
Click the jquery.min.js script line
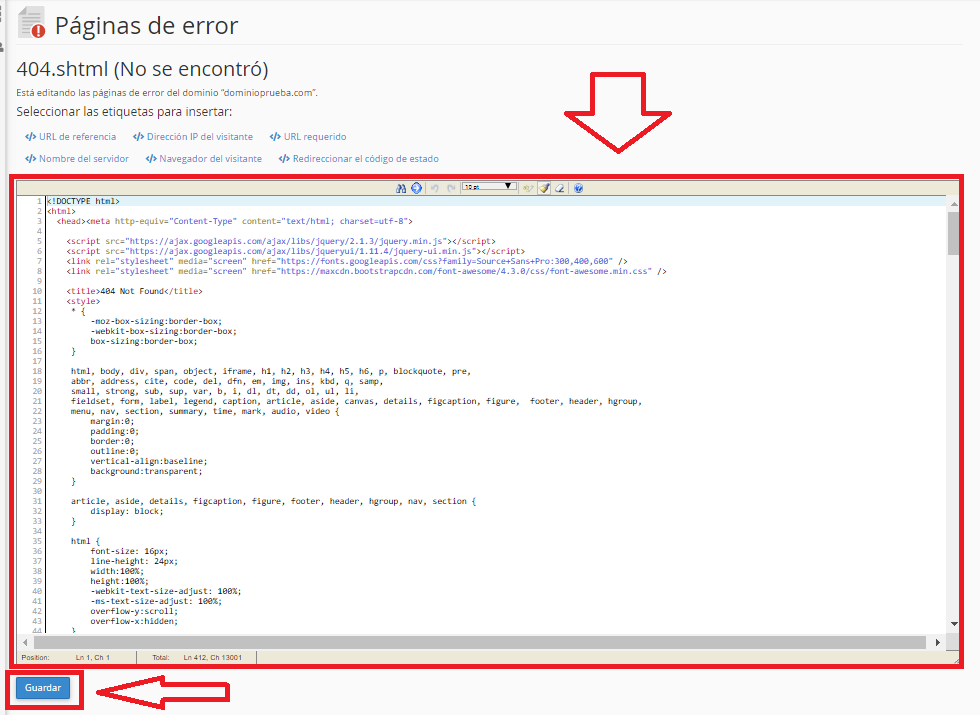(x=281, y=241)
